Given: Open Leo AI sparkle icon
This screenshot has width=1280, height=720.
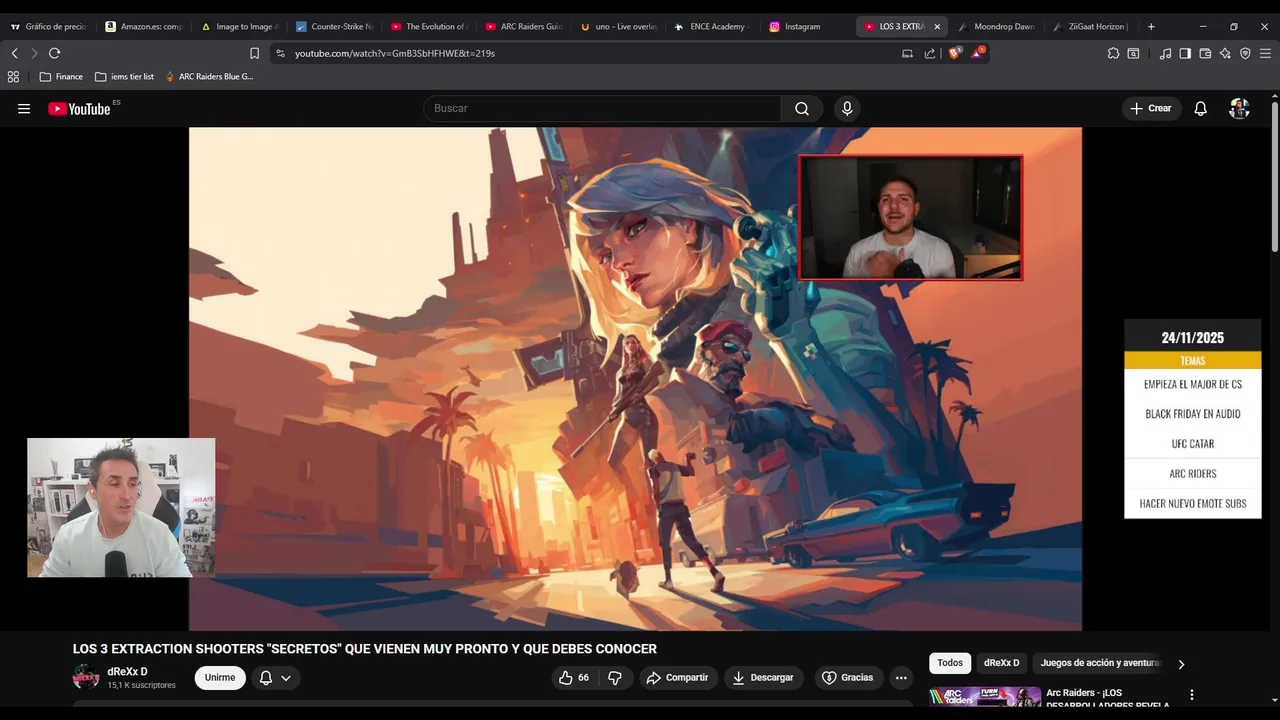Looking at the screenshot, I should pos(1225,53).
